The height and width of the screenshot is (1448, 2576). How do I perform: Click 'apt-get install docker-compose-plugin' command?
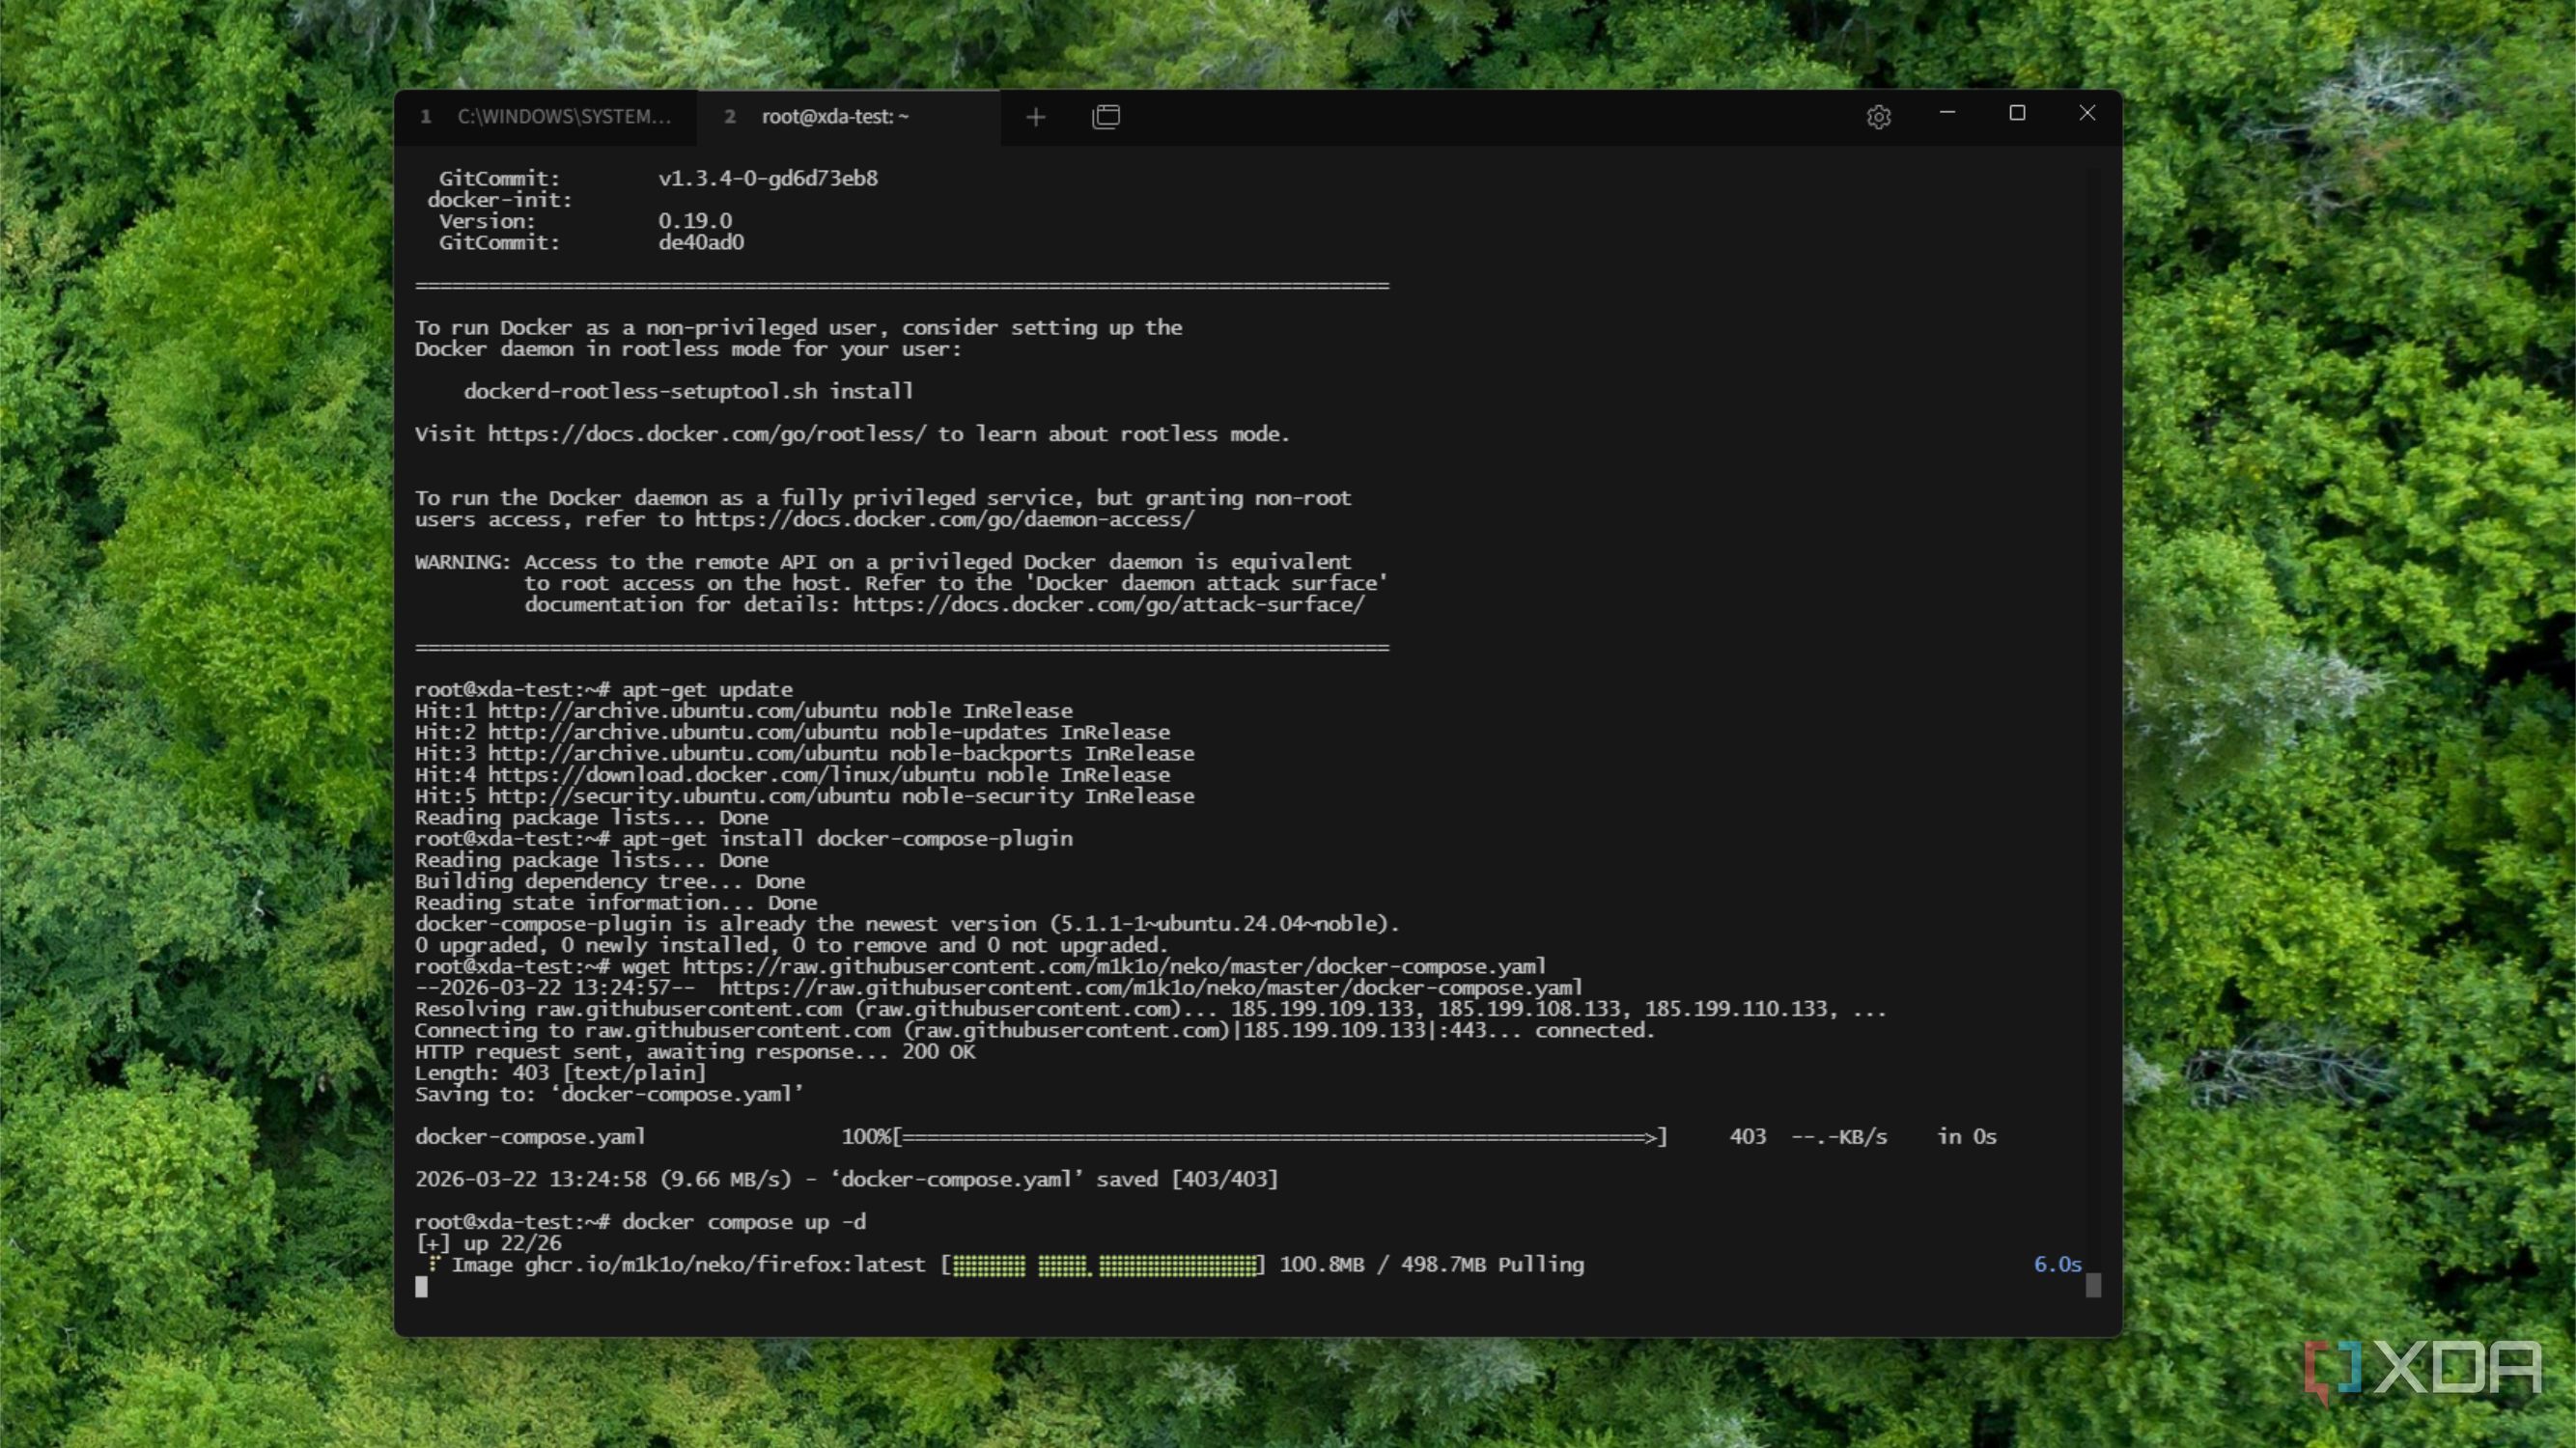tap(847, 839)
